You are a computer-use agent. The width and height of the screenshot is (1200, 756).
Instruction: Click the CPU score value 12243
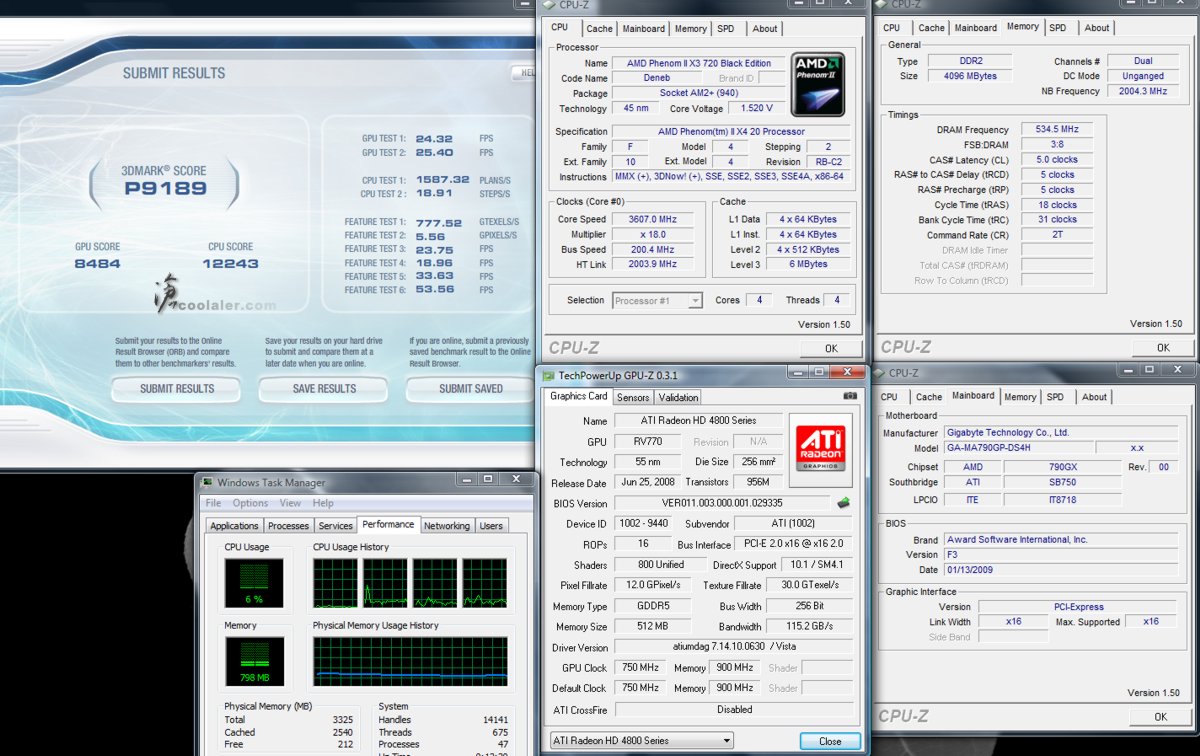point(233,264)
